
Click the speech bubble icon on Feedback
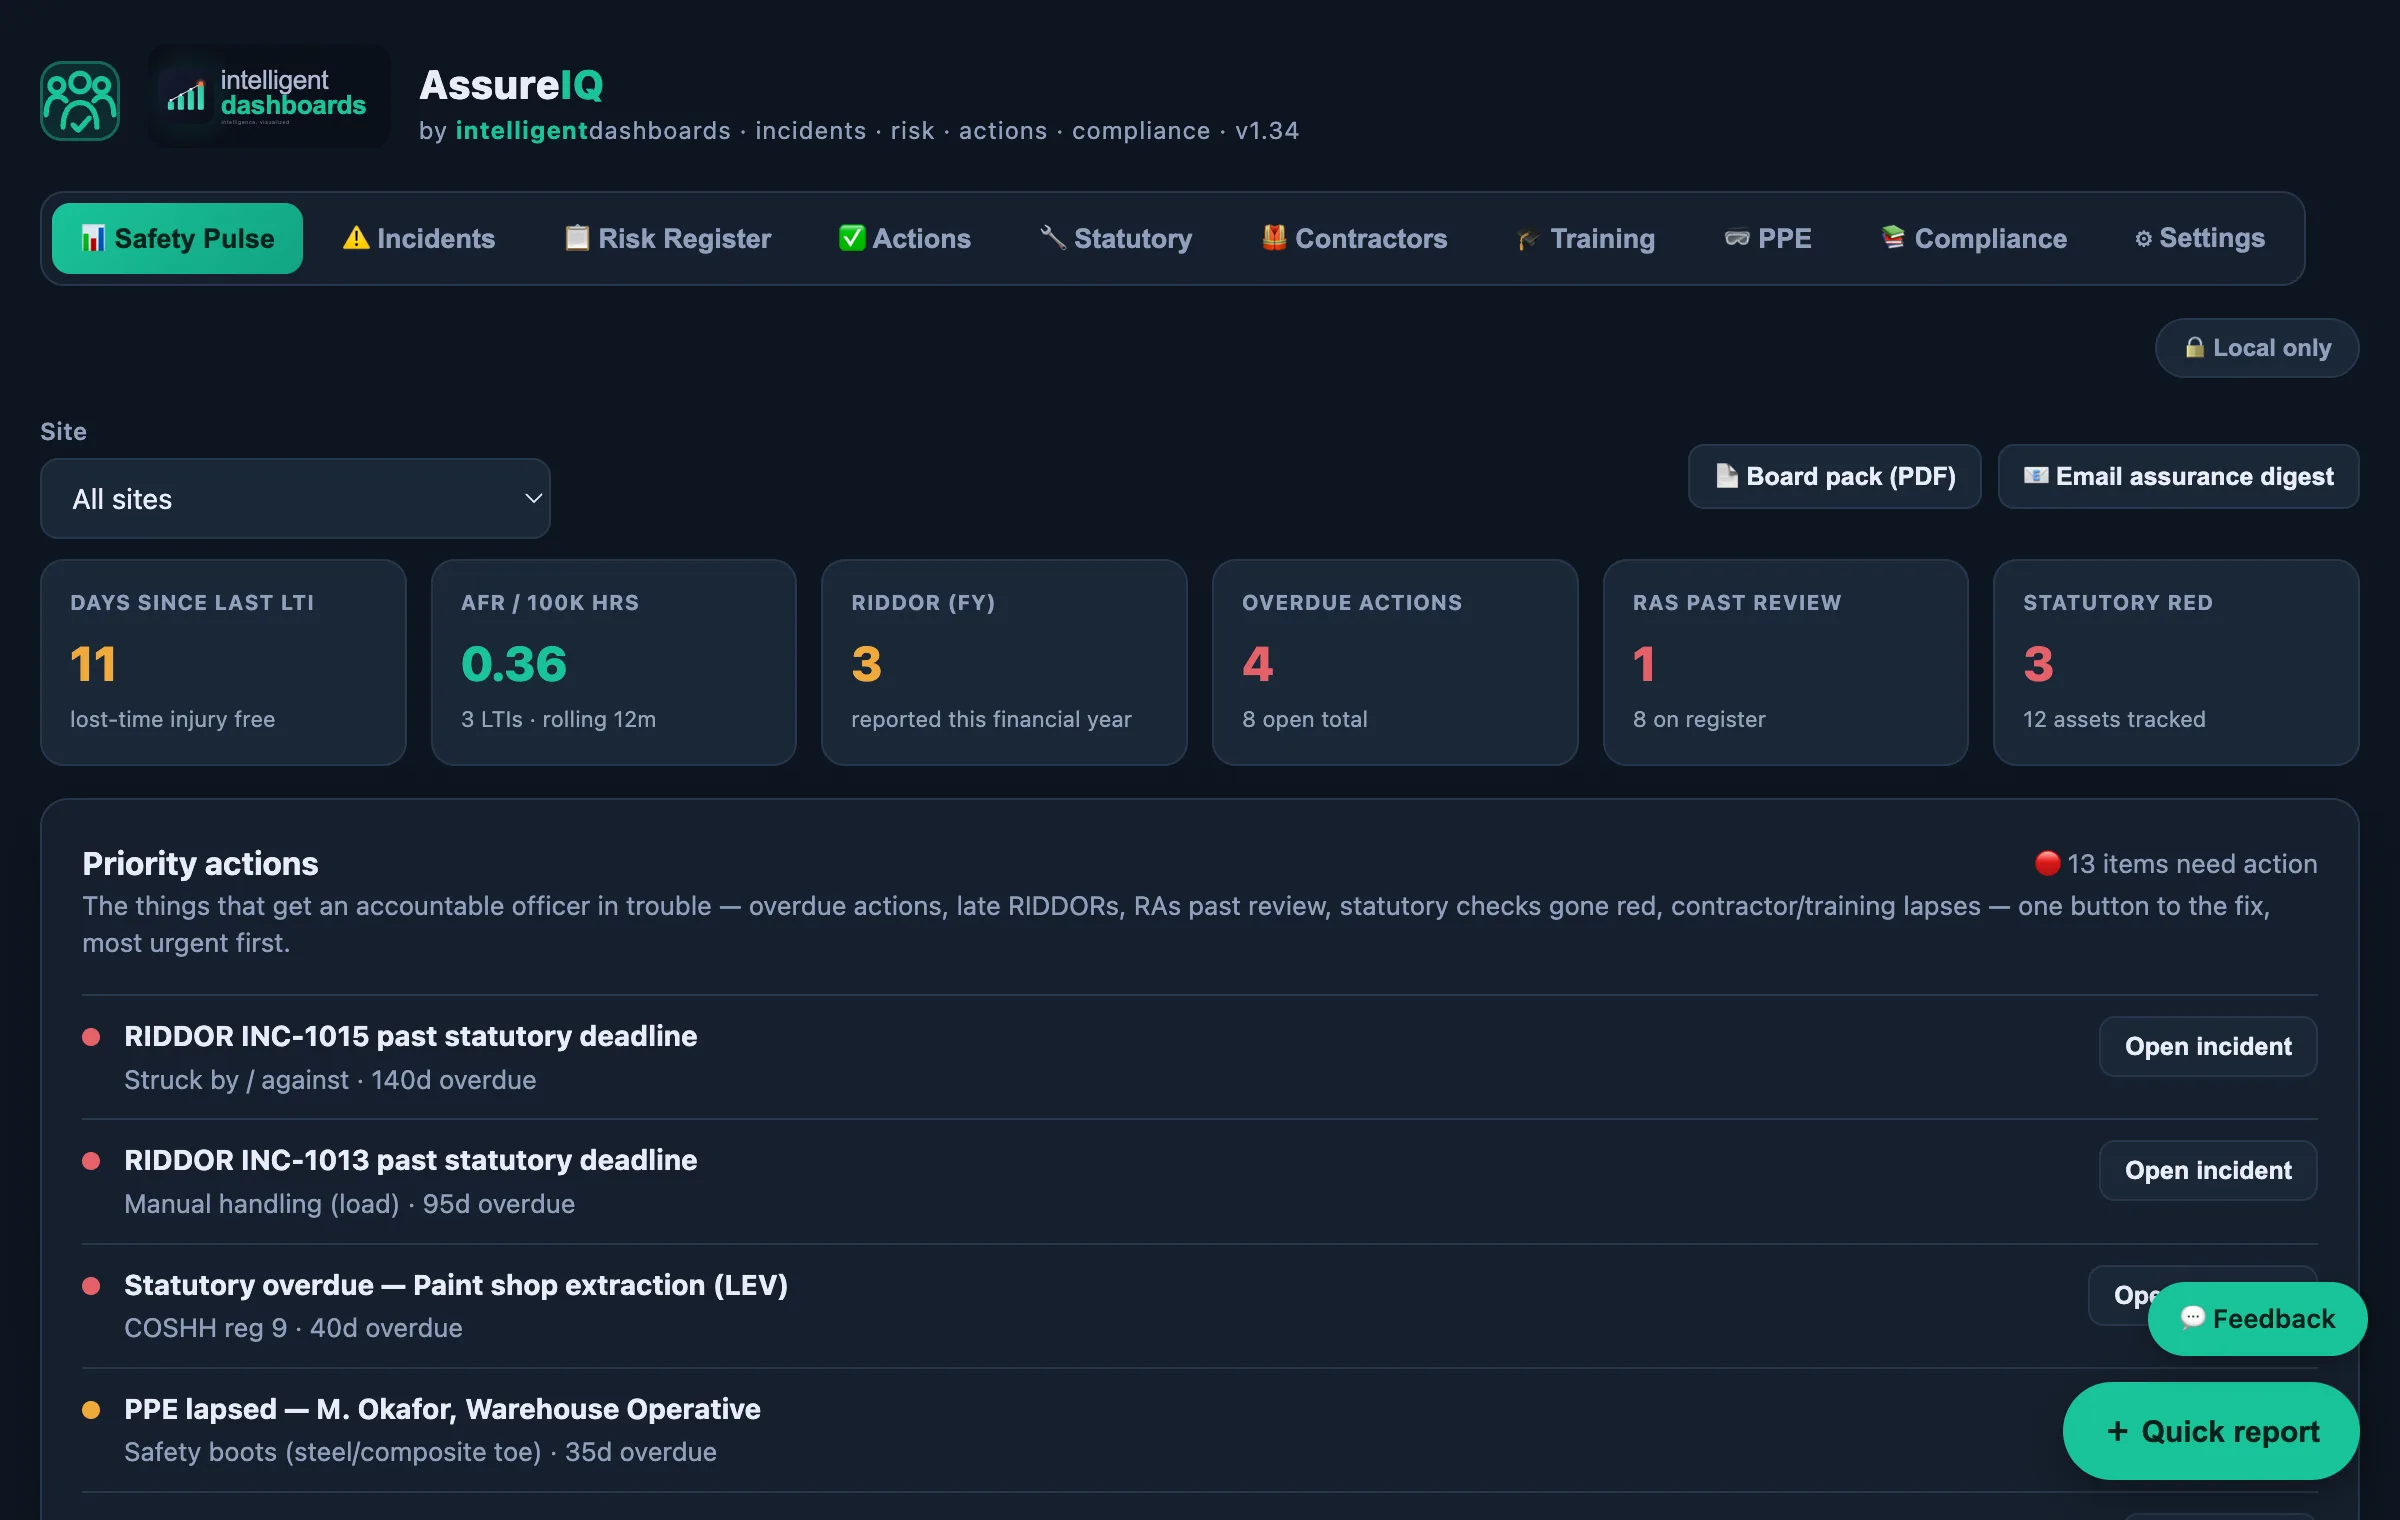[2193, 1318]
